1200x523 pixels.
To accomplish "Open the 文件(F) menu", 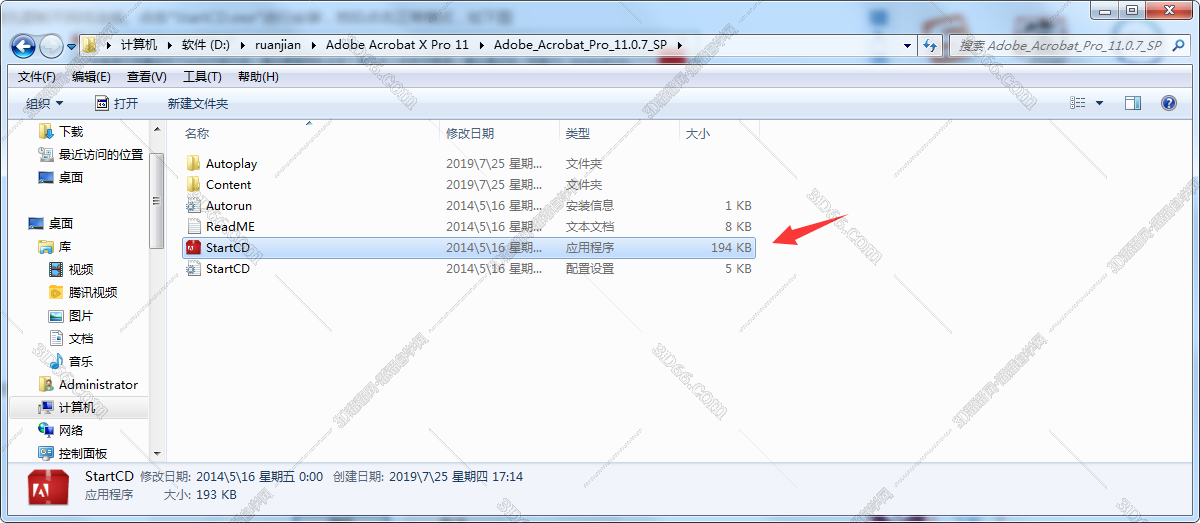I will (37, 76).
